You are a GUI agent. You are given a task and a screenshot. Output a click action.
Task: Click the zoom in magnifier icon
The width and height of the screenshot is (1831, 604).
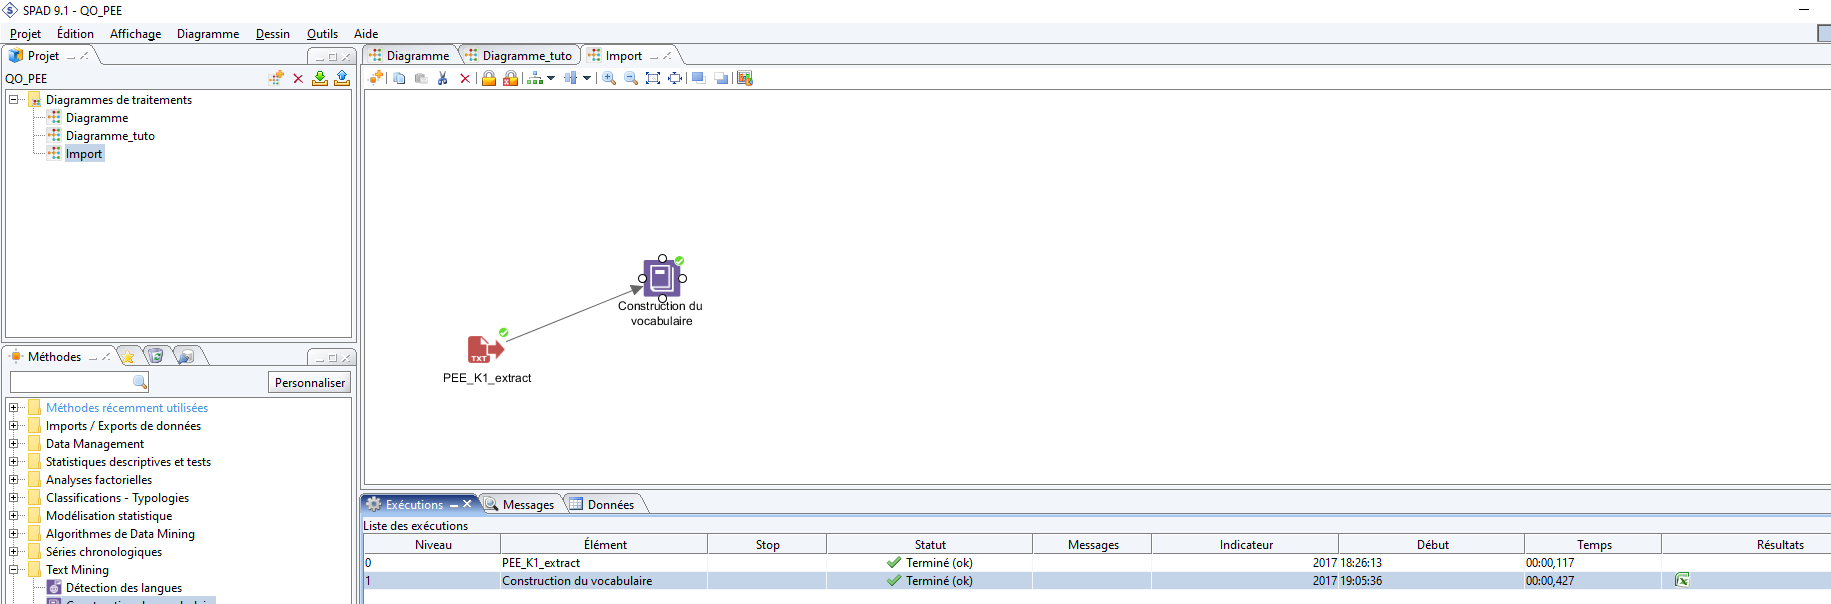pos(609,78)
